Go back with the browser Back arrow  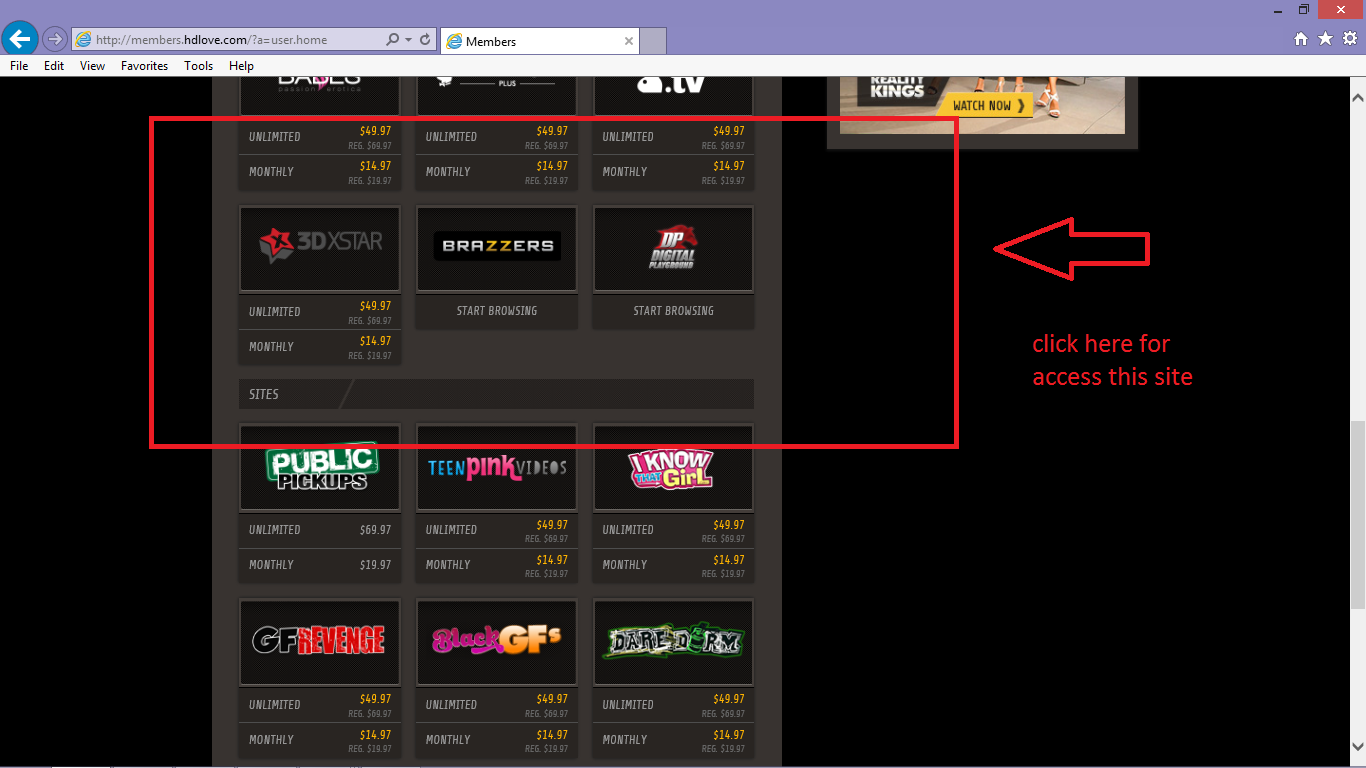20,39
